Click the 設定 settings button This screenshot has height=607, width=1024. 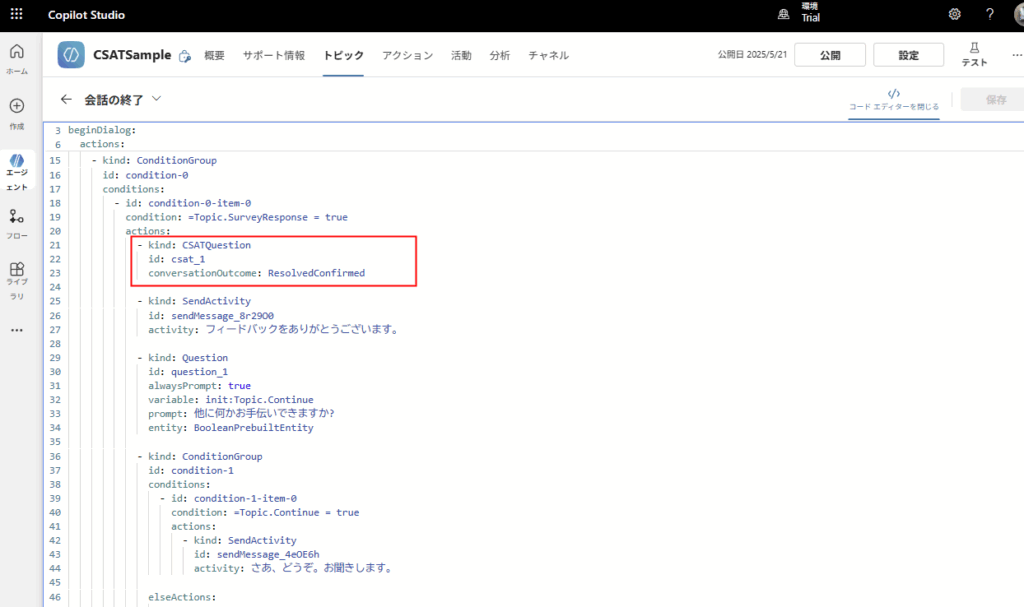click(908, 55)
